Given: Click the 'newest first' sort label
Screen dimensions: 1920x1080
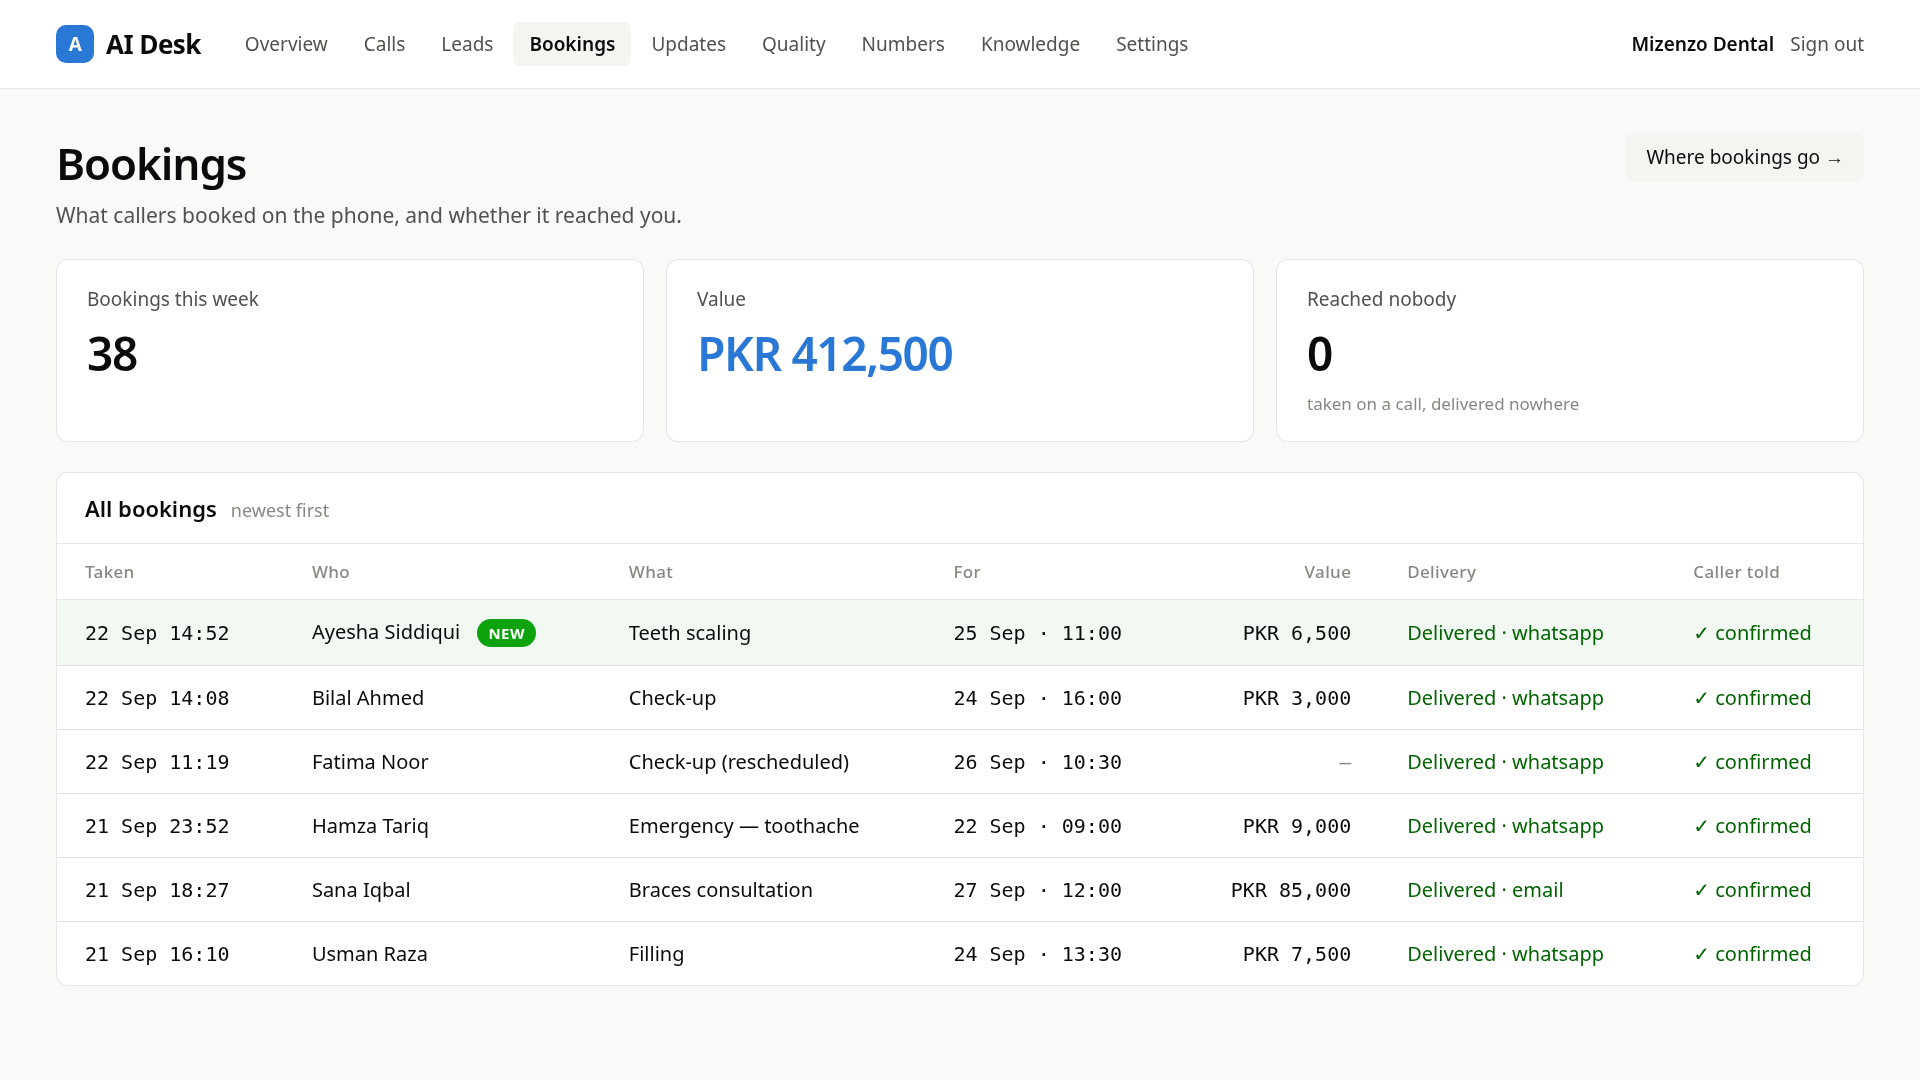Looking at the screenshot, I should (279, 510).
